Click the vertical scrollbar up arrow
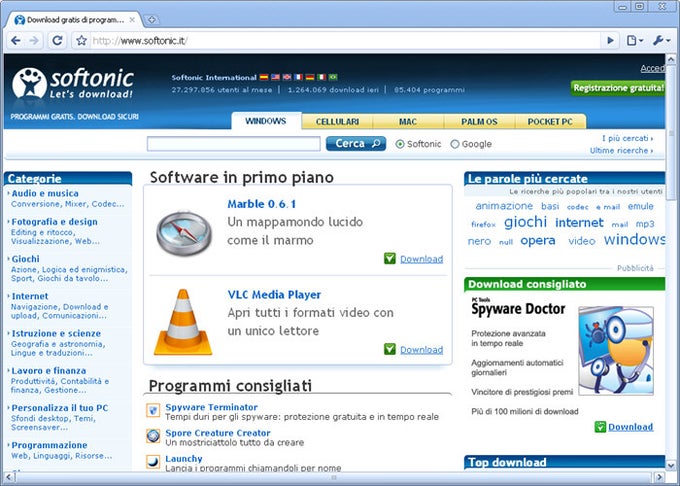 coord(671,60)
